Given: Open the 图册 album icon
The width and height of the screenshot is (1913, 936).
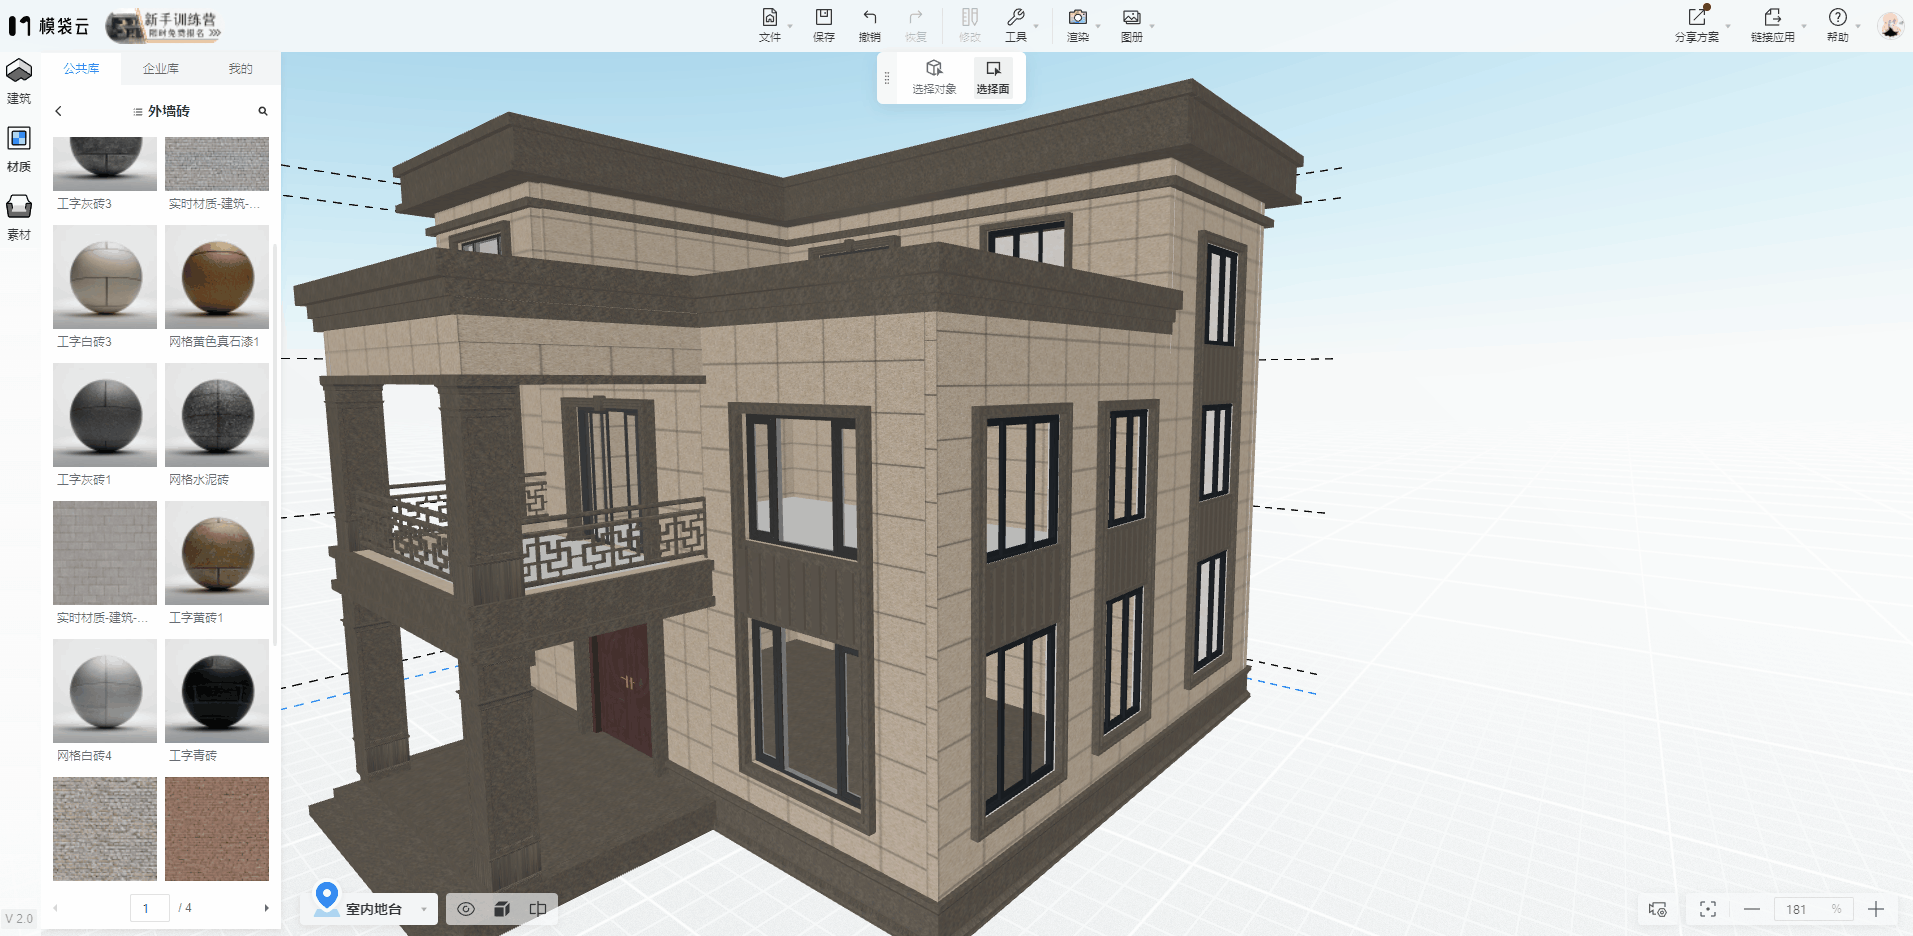Looking at the screenshot, I should (1131, 24).
